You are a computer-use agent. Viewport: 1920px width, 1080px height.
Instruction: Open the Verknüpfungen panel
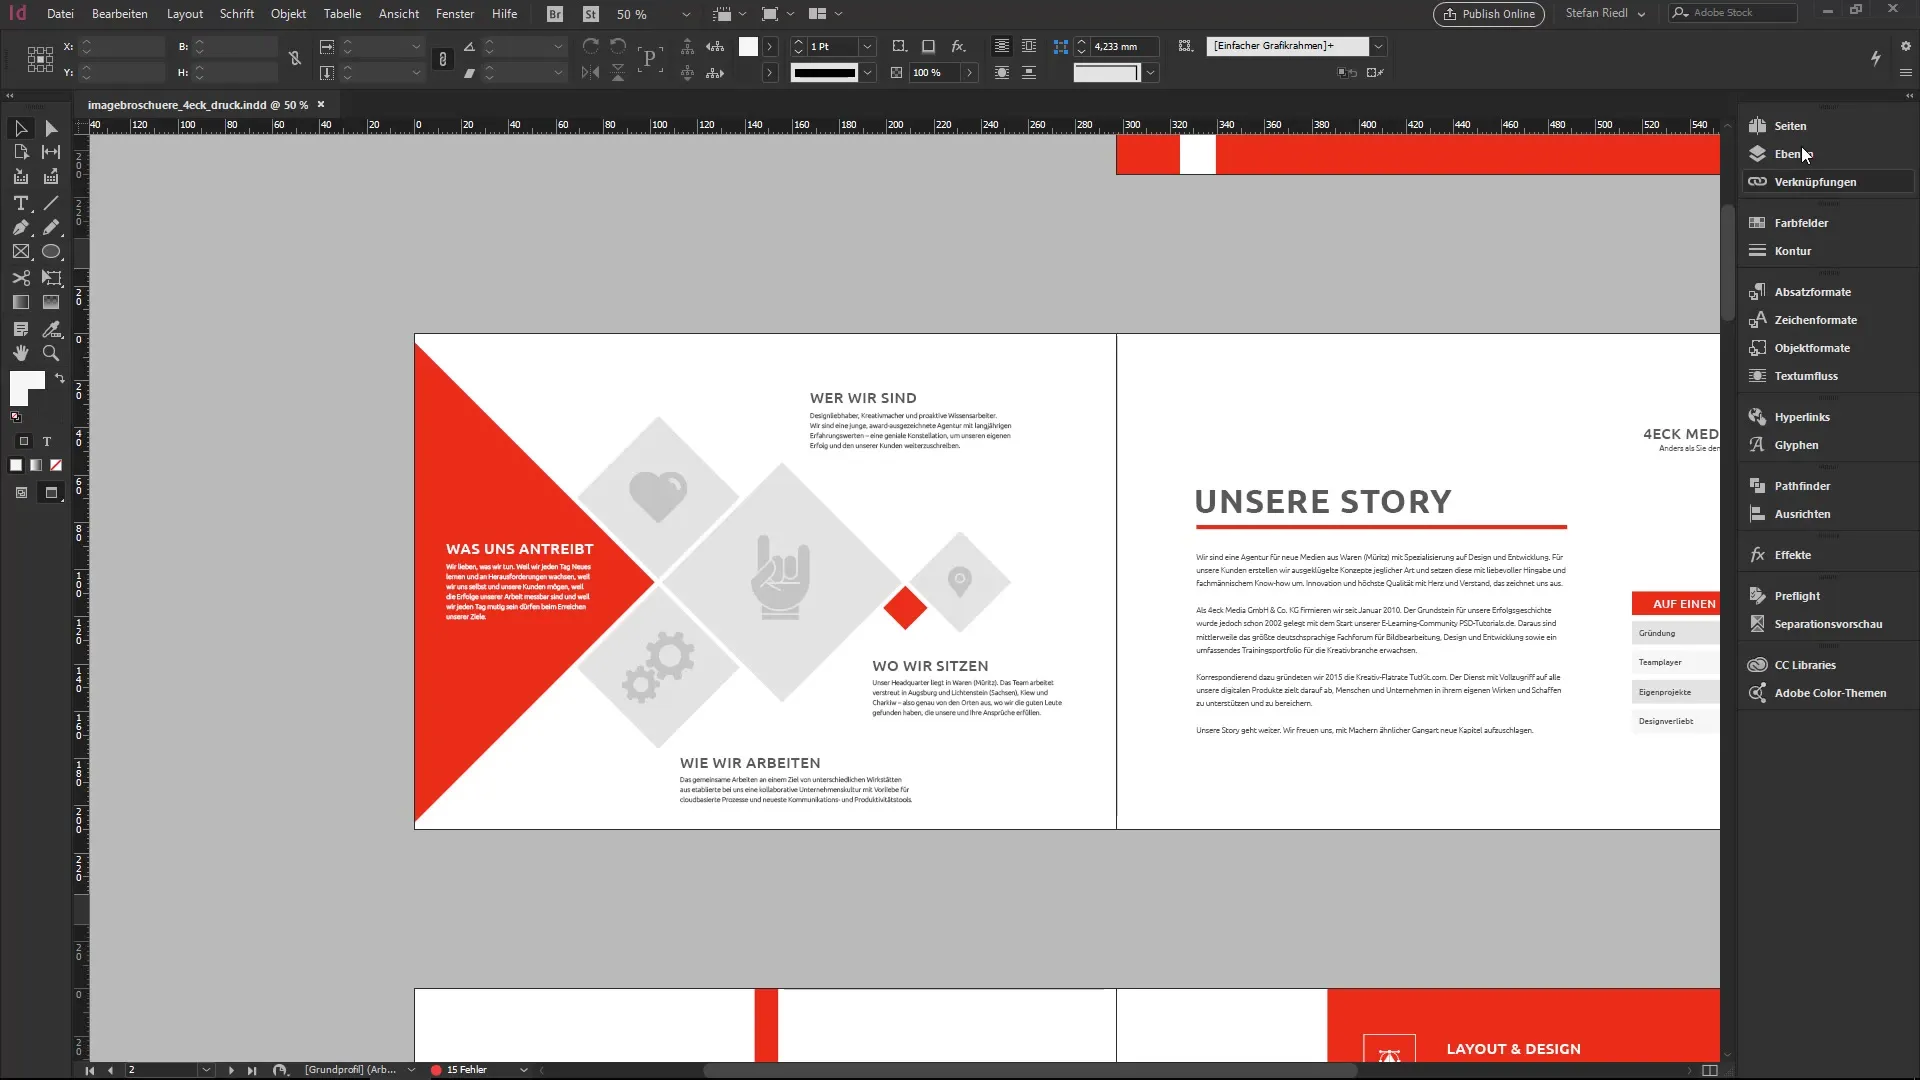(1814, 182)
